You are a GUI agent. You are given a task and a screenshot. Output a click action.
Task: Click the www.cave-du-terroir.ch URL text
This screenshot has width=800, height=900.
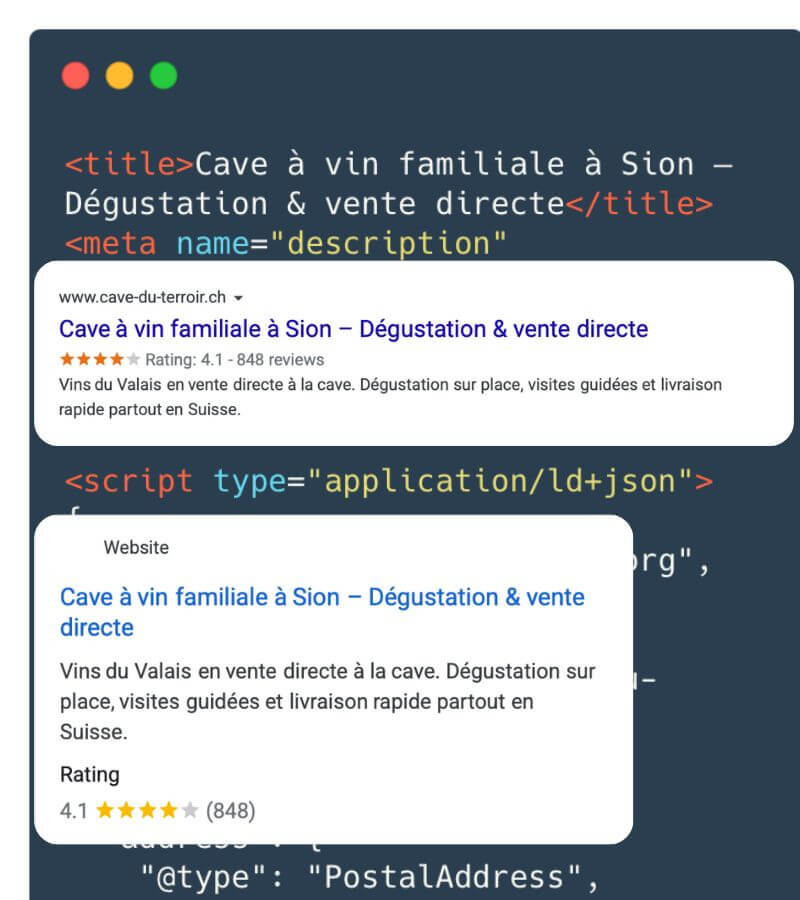tap(142, 297)
